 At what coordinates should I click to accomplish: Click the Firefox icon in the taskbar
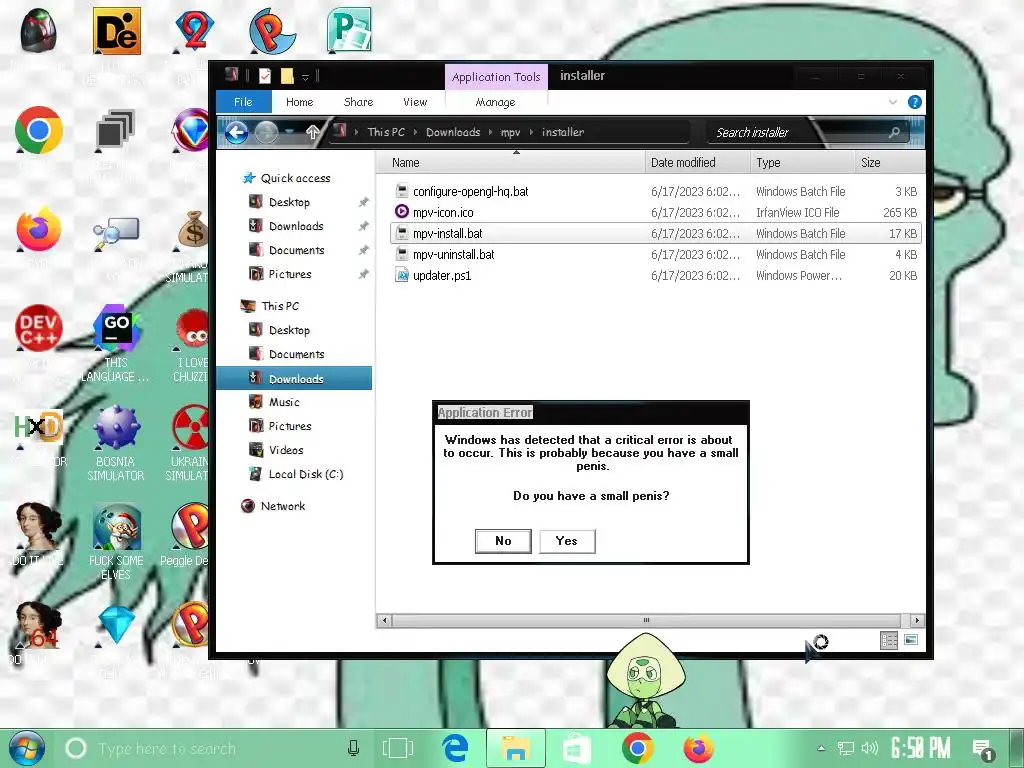click(698, 748)
